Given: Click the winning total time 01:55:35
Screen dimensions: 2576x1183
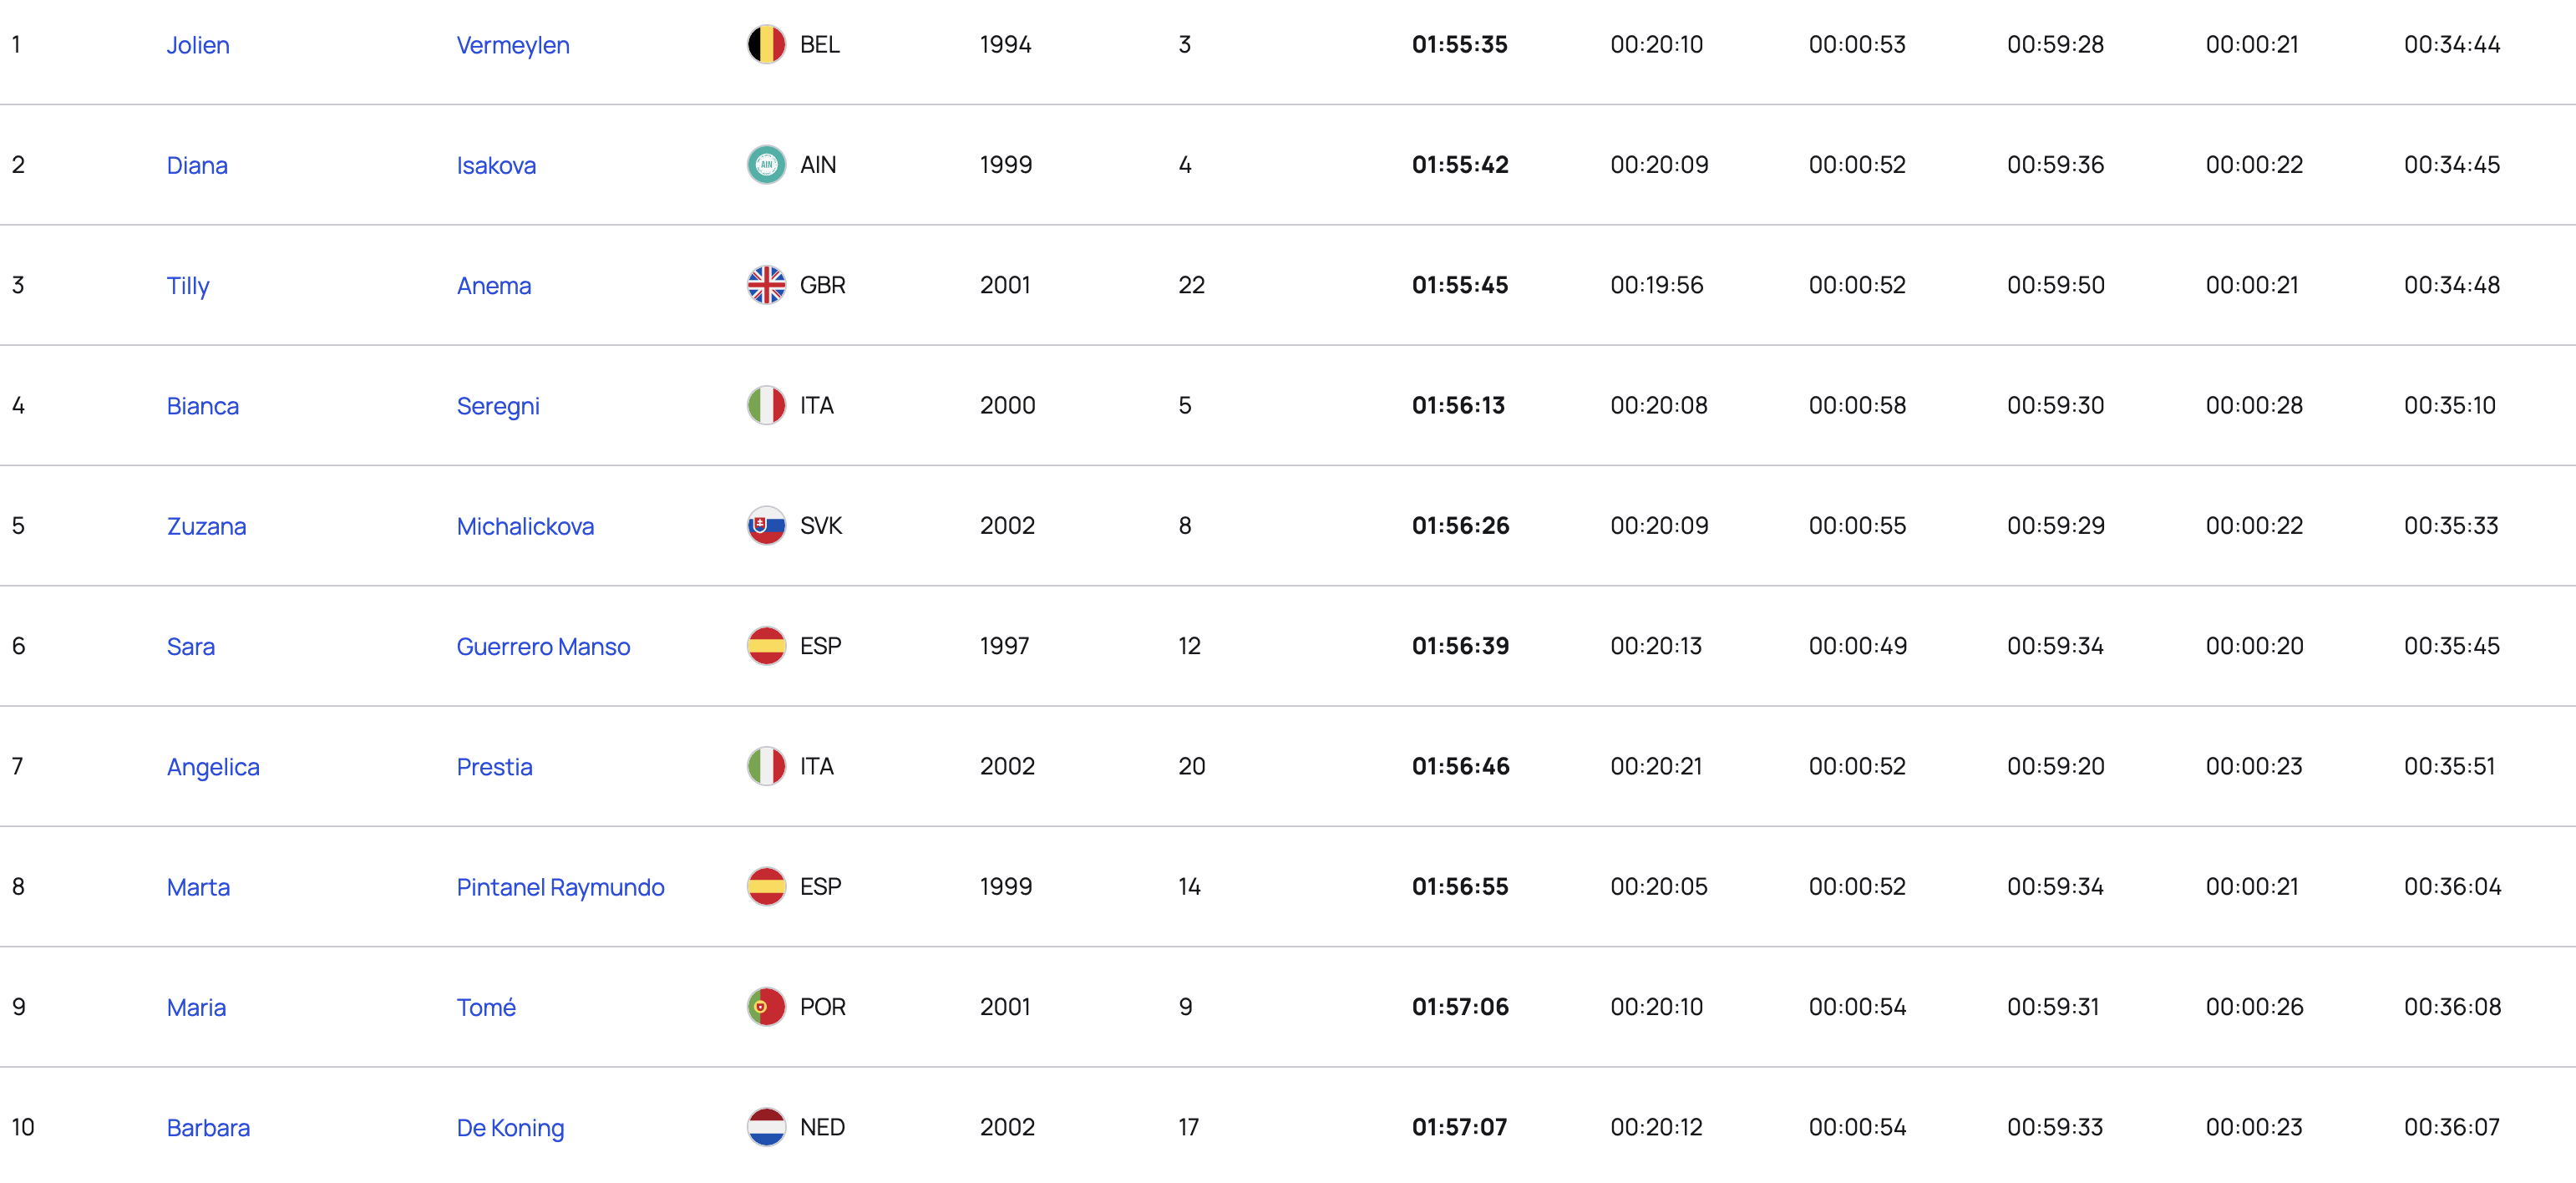Looking at the screenshot, I should (1459, 44).
